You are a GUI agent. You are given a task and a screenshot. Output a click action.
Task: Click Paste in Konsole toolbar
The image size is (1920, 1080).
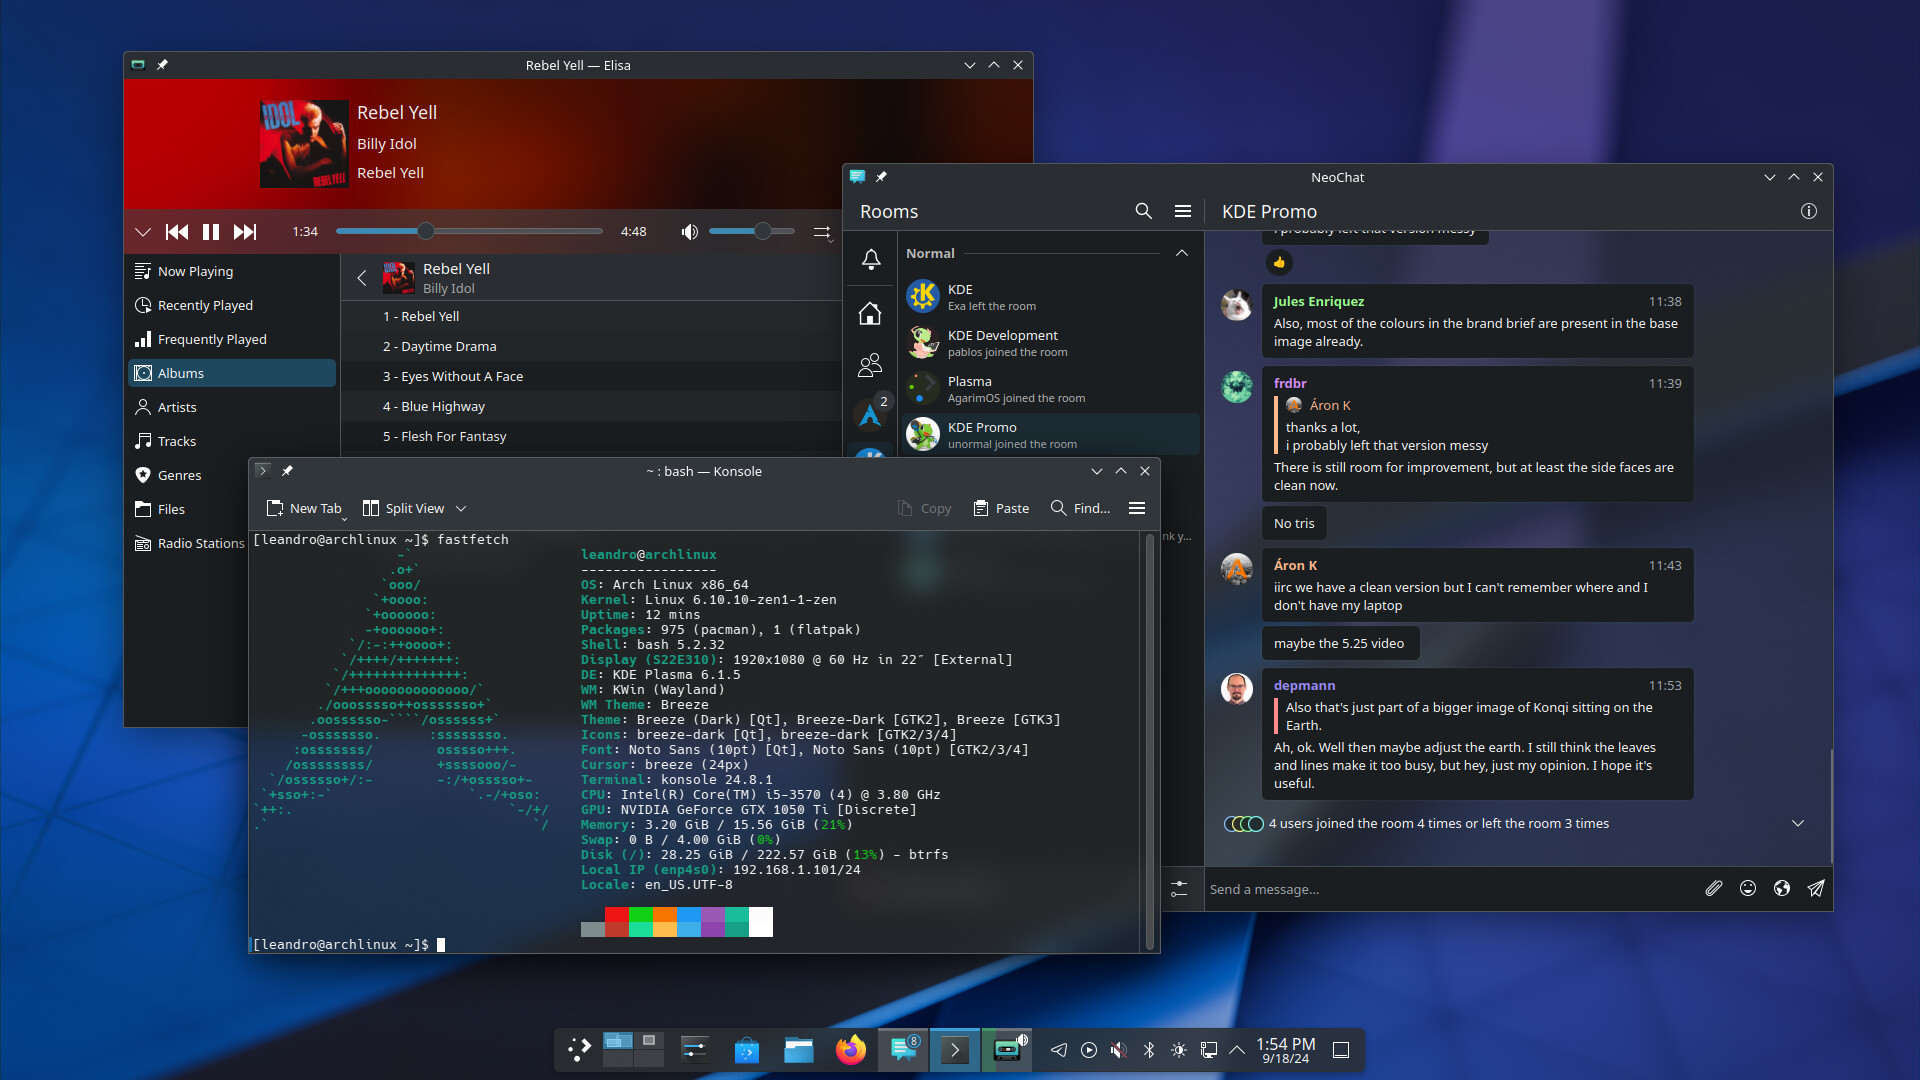[x=1001, y=508]
